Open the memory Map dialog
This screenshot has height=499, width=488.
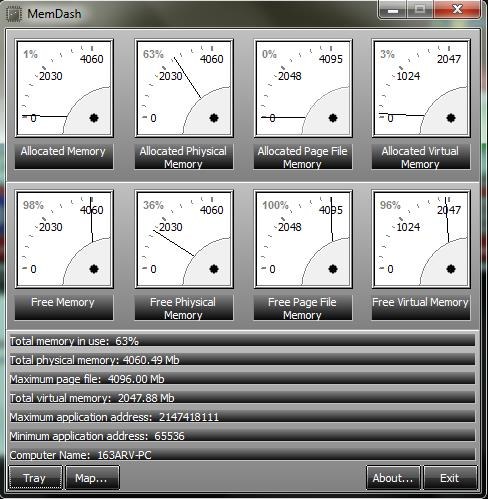(x=92, y=478)
